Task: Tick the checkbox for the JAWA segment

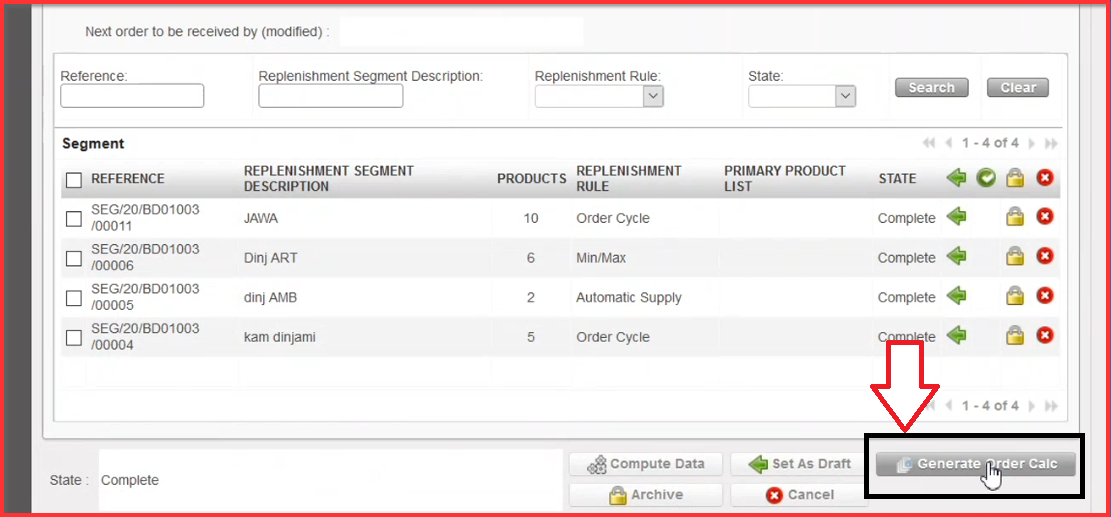Action: 74,218
